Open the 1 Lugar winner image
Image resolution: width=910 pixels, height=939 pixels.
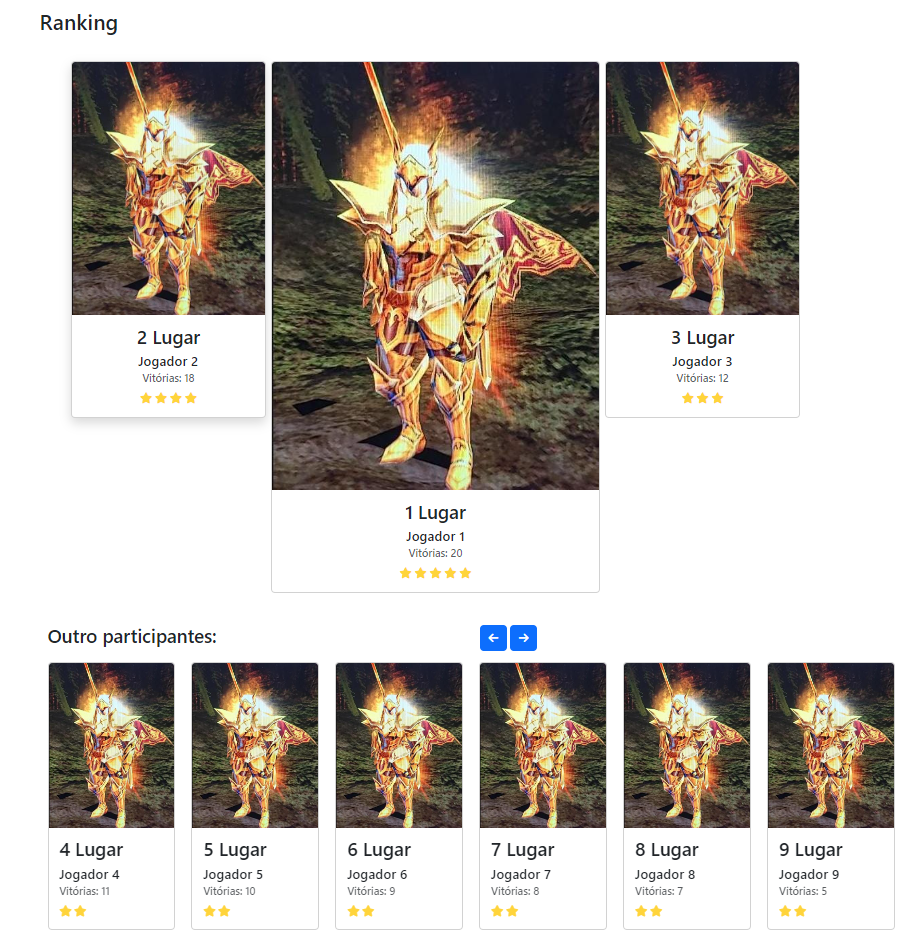(x=435, y=276)
